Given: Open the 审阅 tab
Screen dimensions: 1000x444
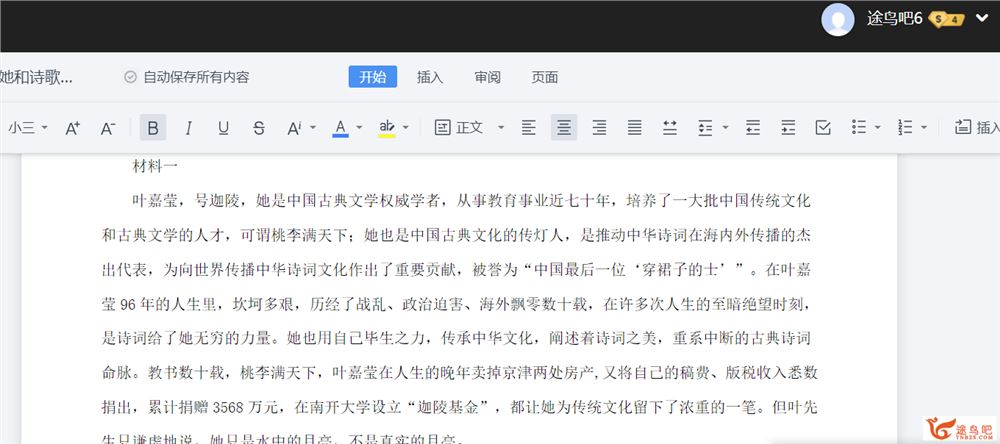Looking at the screenshot, I should [x=488, y=77].
